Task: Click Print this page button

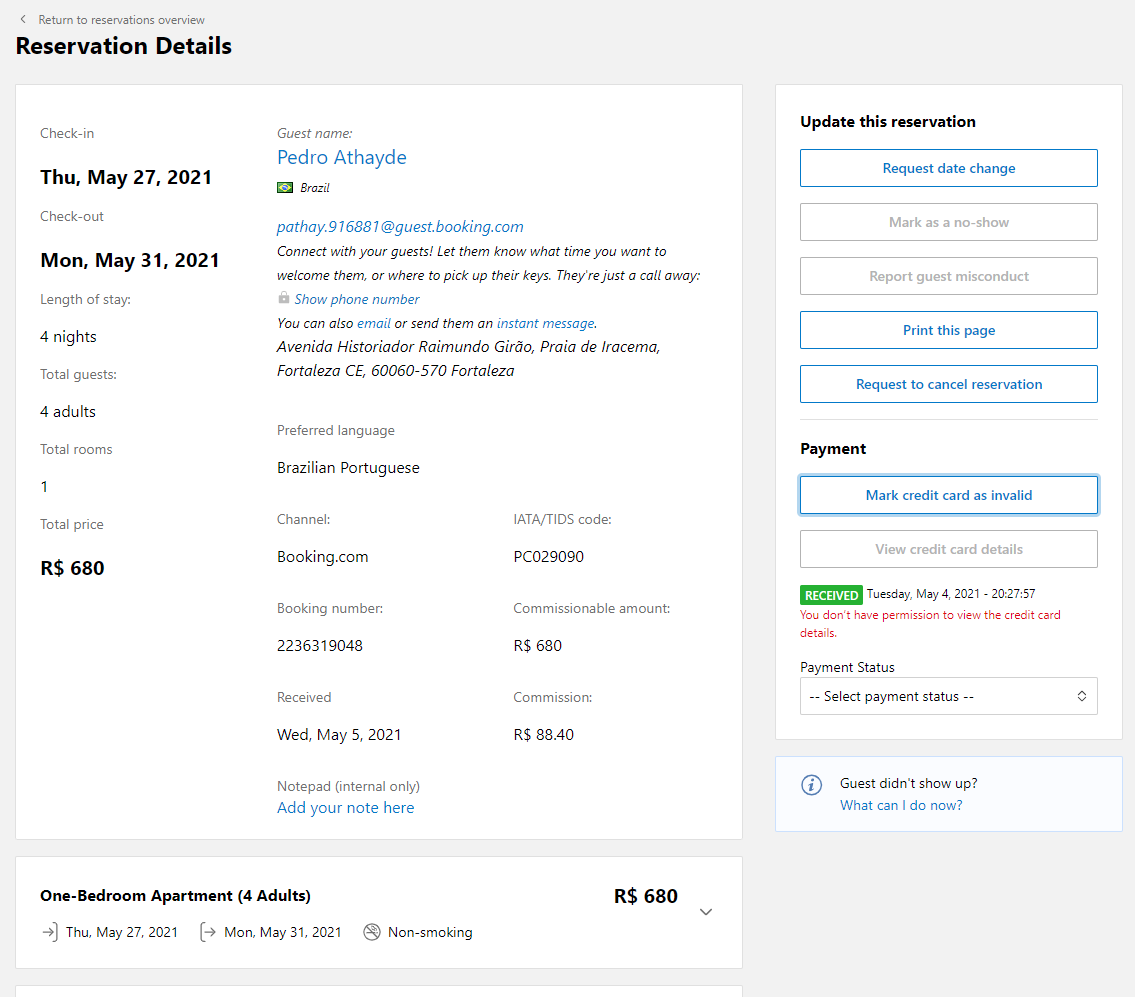Action: (948, 330)
